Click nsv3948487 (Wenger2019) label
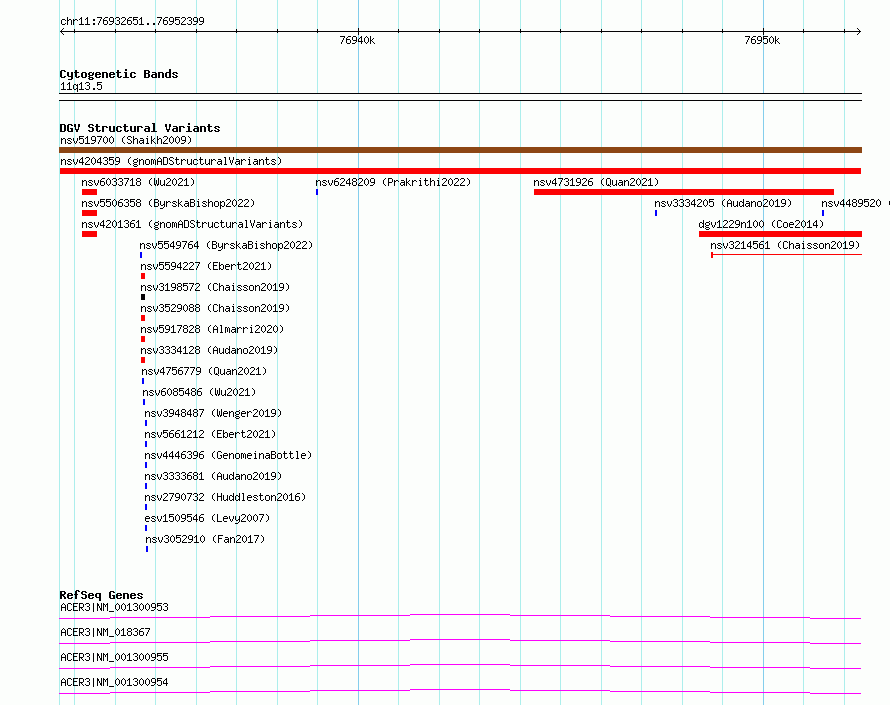 (213, 413)
